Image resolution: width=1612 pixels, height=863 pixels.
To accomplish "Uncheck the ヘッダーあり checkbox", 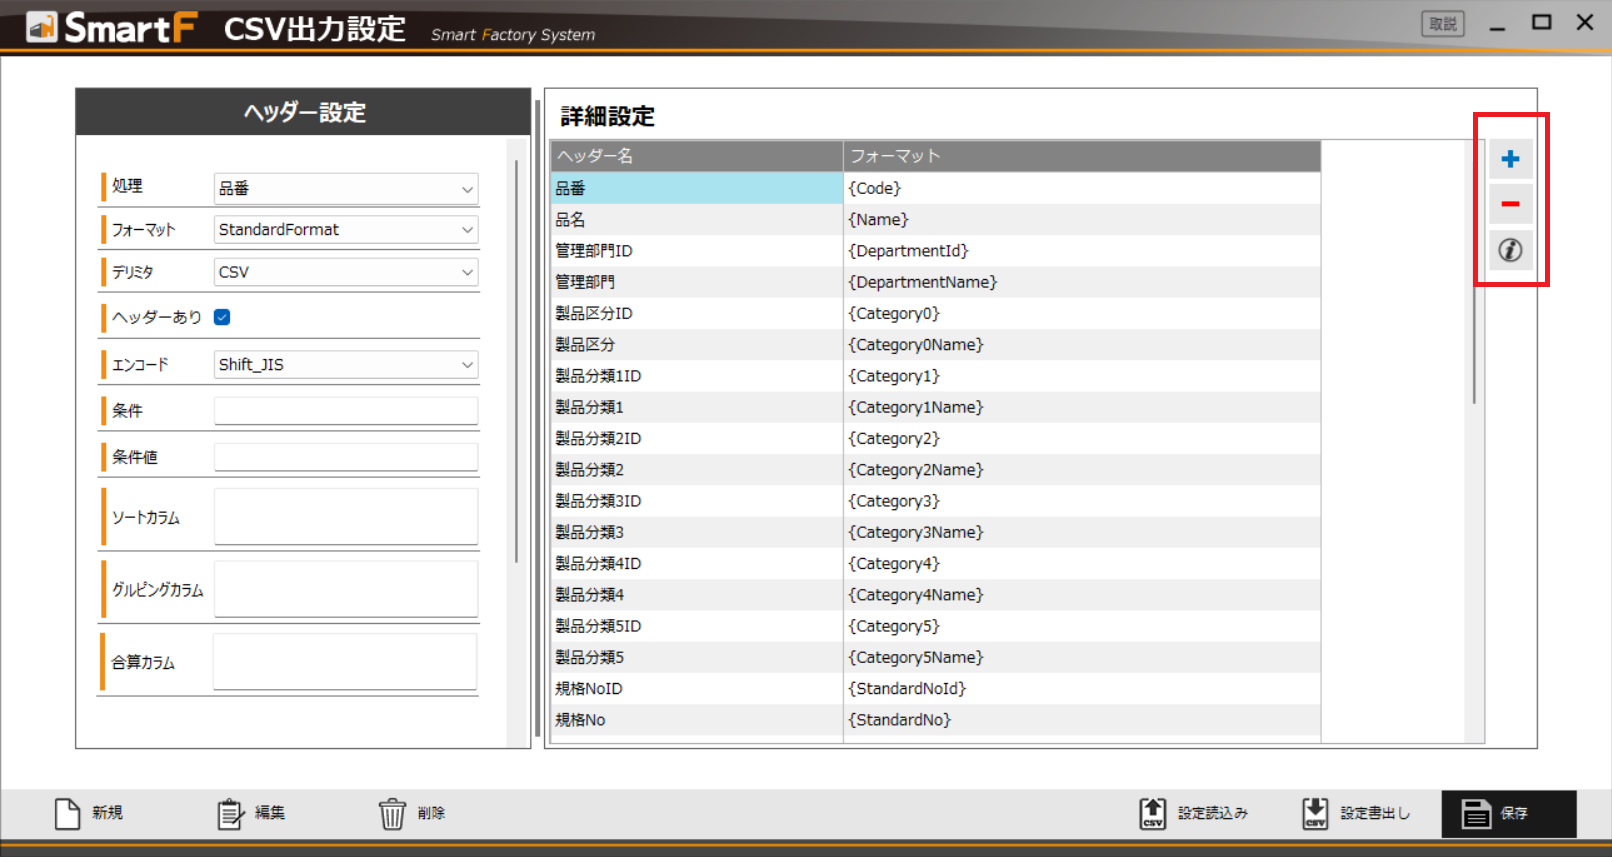I will point(222,317).
